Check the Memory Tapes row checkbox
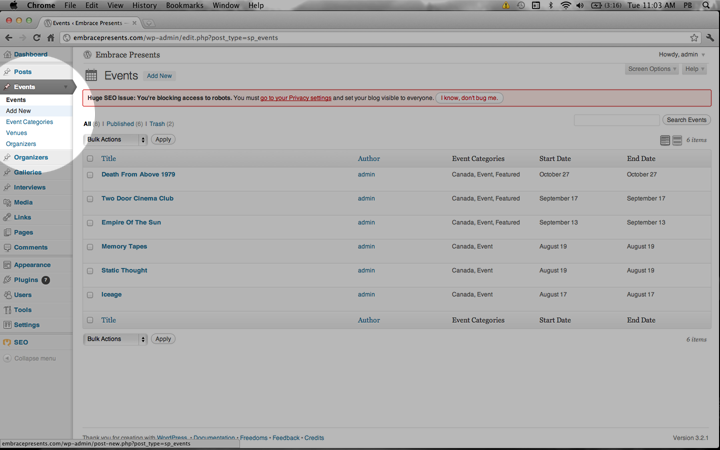Viewport: 720px width, 450px height. pos(90,247)
